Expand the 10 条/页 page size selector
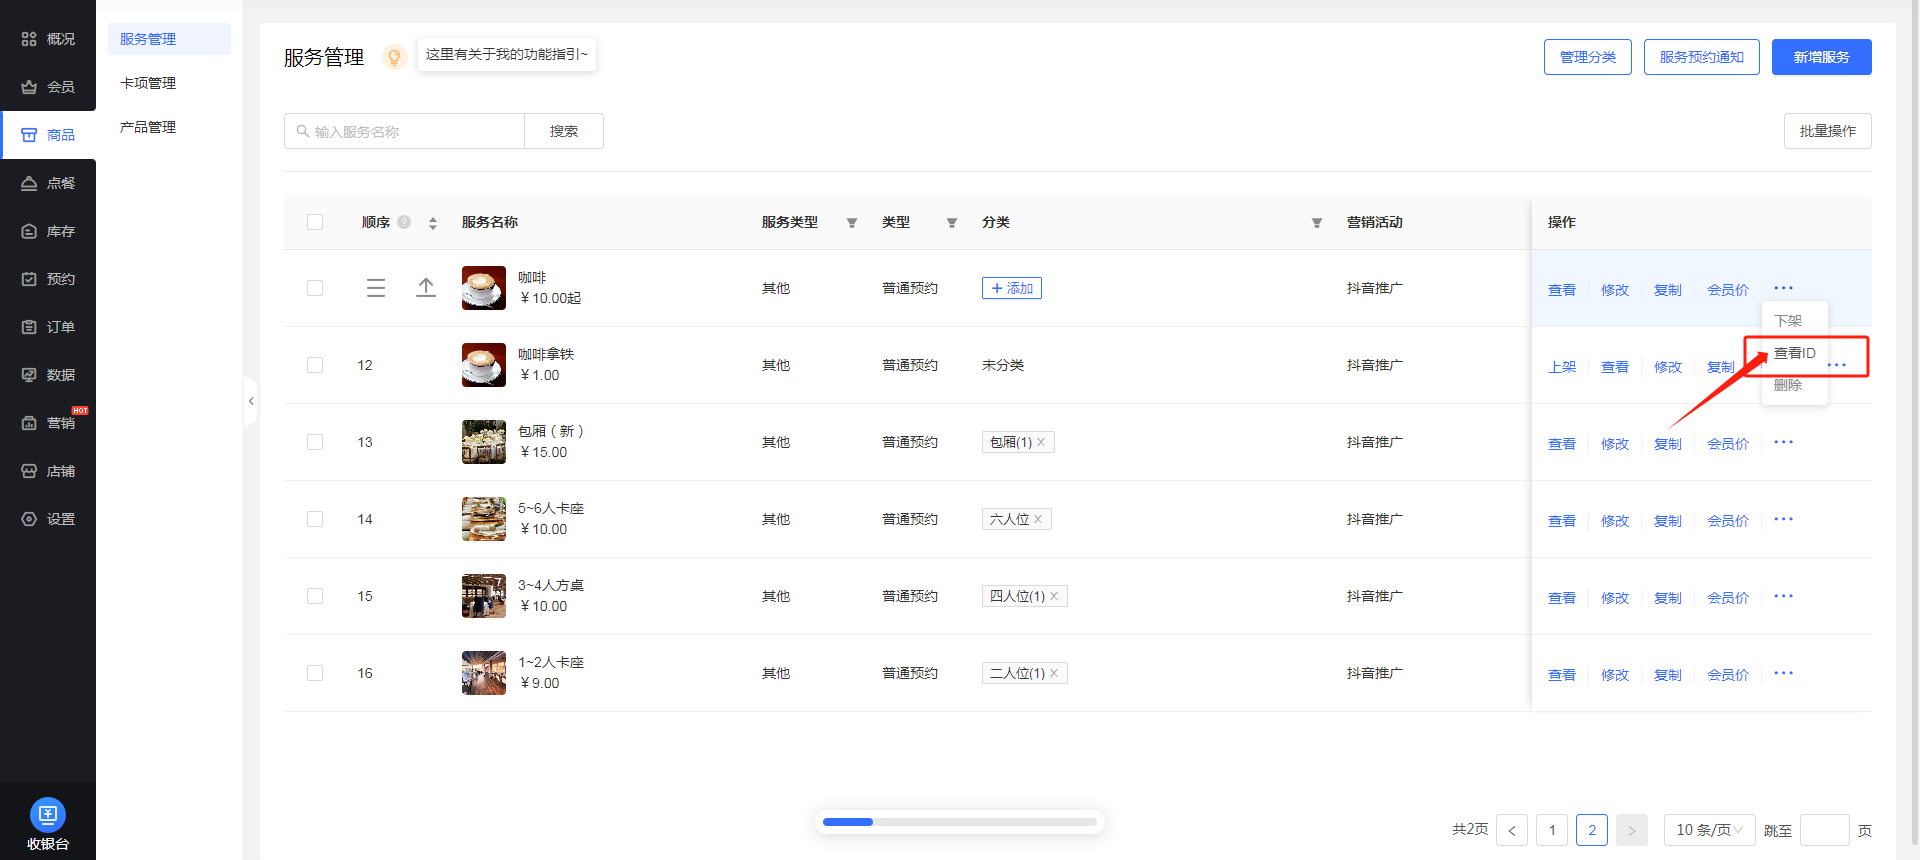Screen dimensions: 1920x860 (1709, 830)
